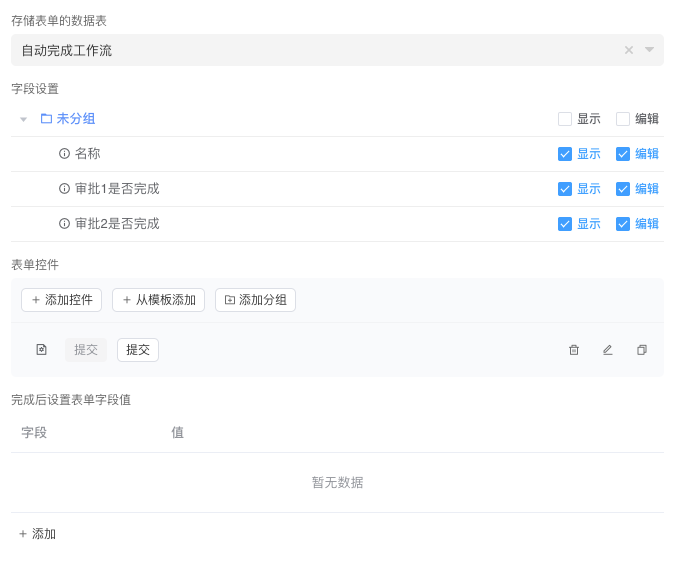Check the 显示 checkbox for 未分组 group
Image resolution: width=681 pixels, height=565 pixels.
tap(565, 119)
